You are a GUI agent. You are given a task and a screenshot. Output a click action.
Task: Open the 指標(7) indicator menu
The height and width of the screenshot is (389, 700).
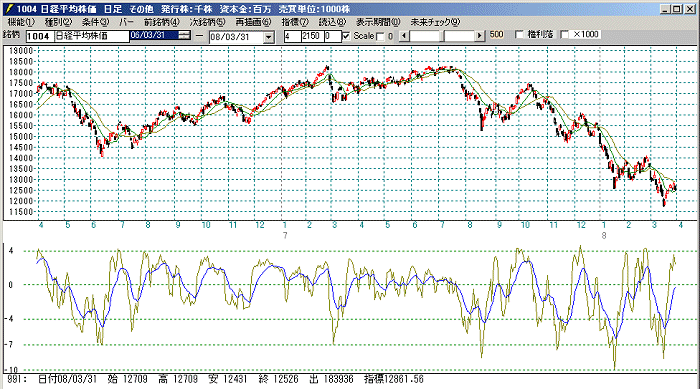tap(295, 22)
